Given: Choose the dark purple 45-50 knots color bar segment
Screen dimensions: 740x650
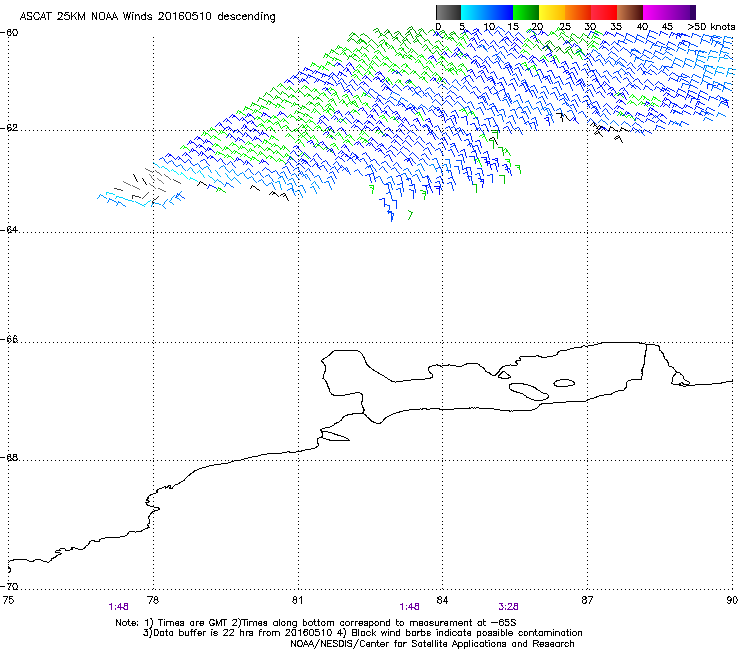Looking at the screenshot, I should coord(682,12).
